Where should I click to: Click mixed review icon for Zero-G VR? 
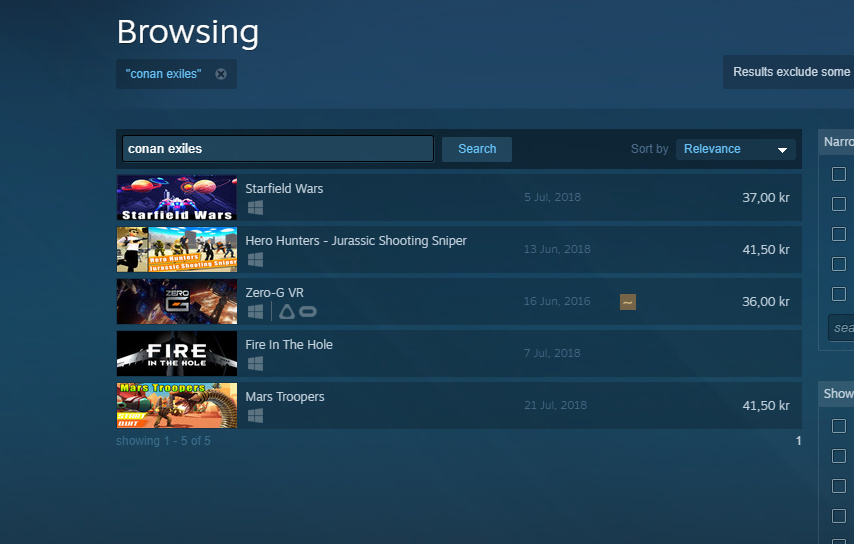pyautogui.click(x=627, y=302)
